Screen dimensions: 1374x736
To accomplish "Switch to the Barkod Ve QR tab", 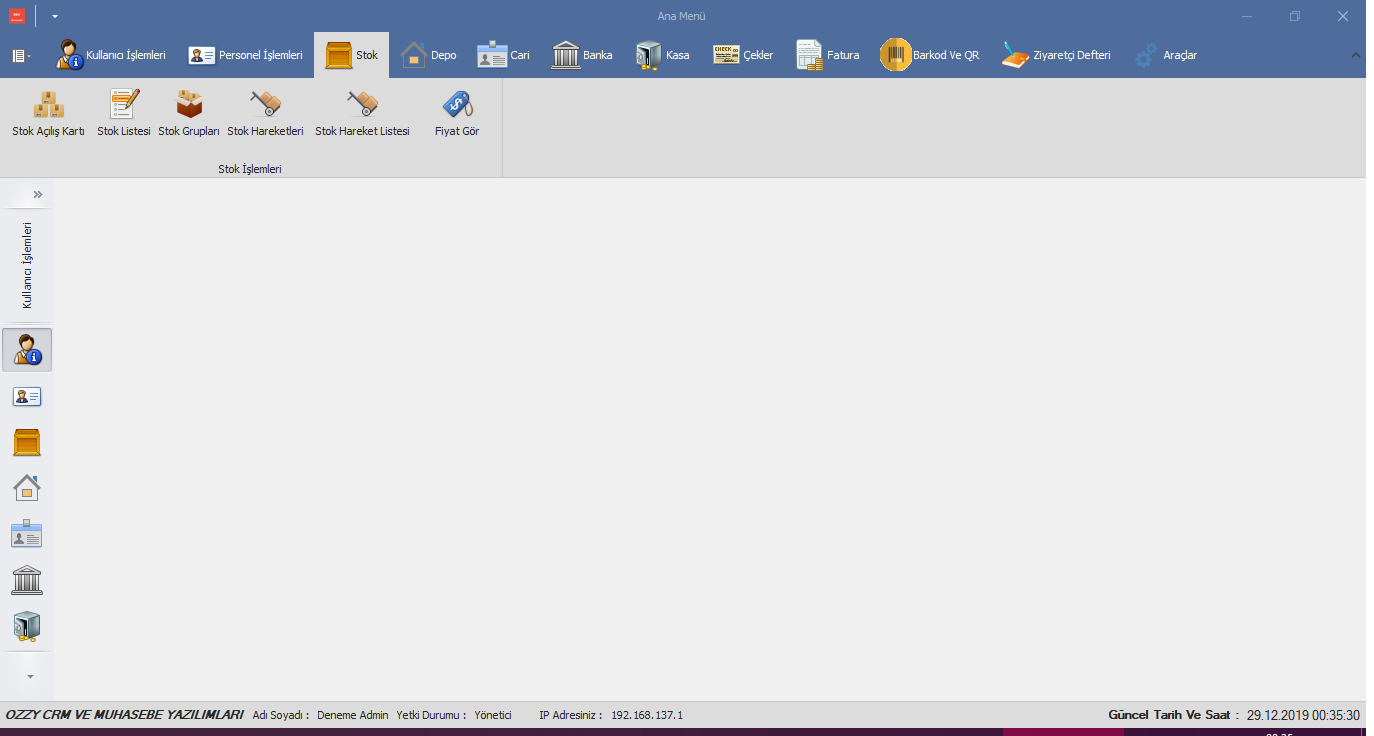I will click(930, 55).
